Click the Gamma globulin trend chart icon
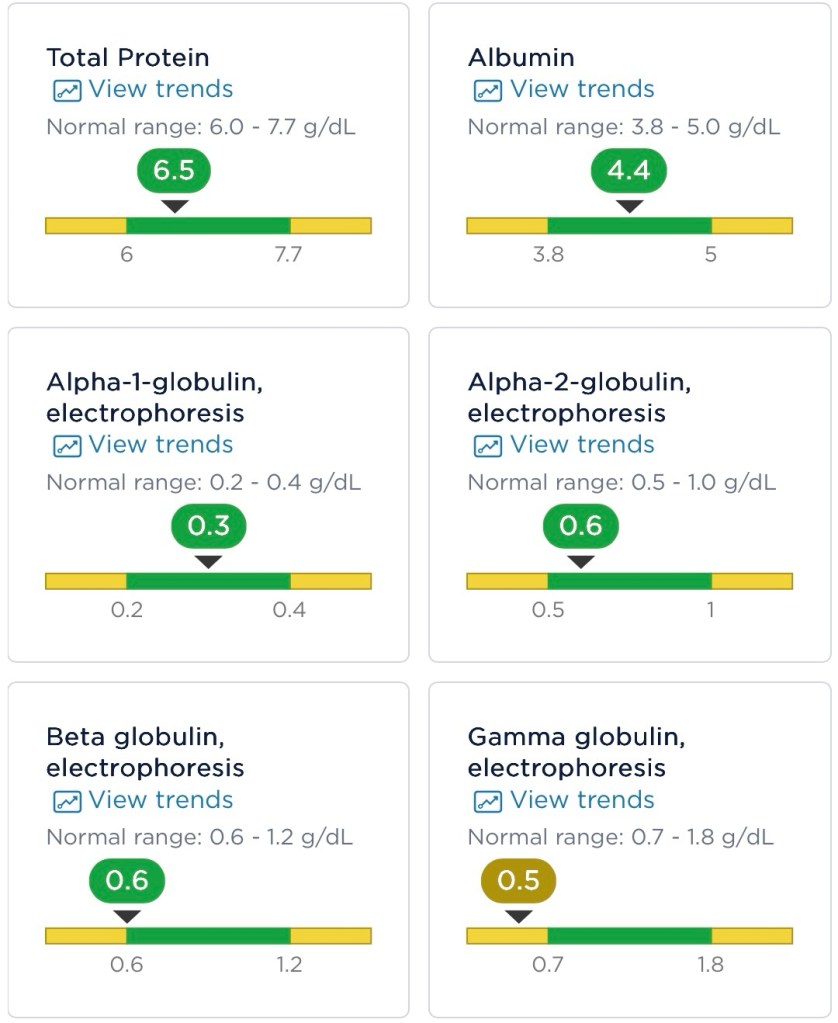Screen dimensions: 838x1023 tap(487, 801)
